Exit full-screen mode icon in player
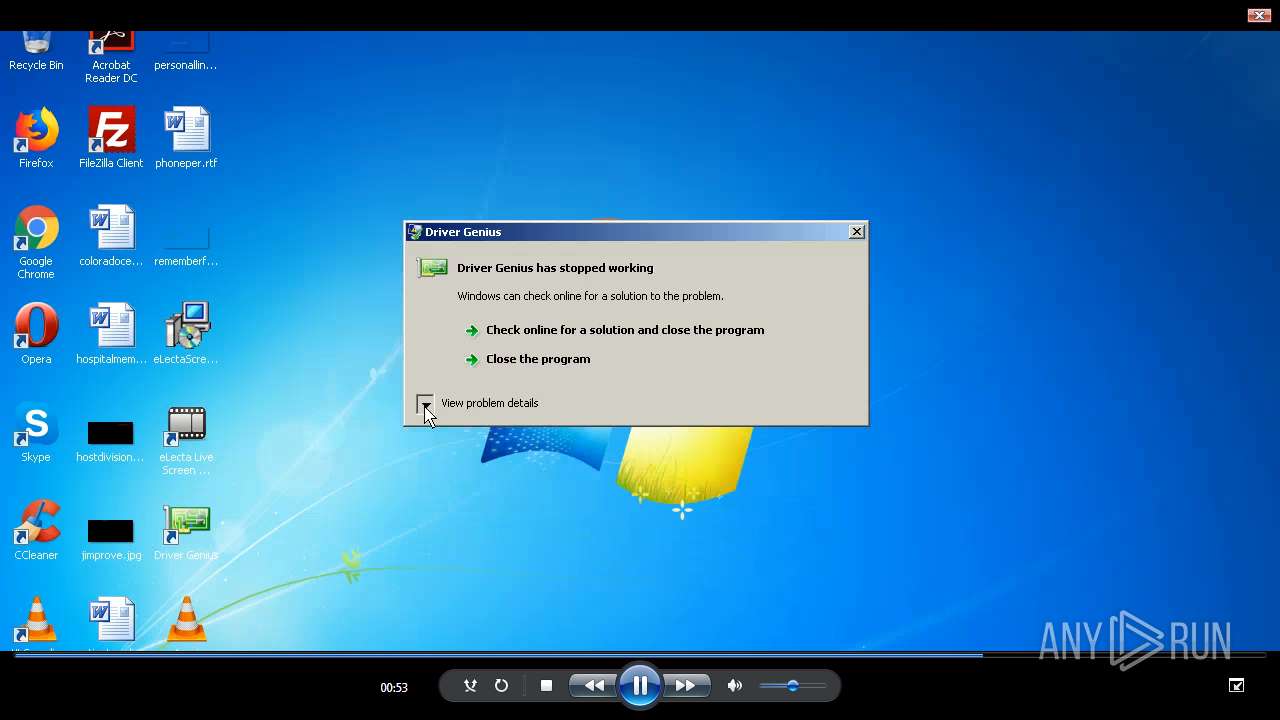 pos(1237,685)
